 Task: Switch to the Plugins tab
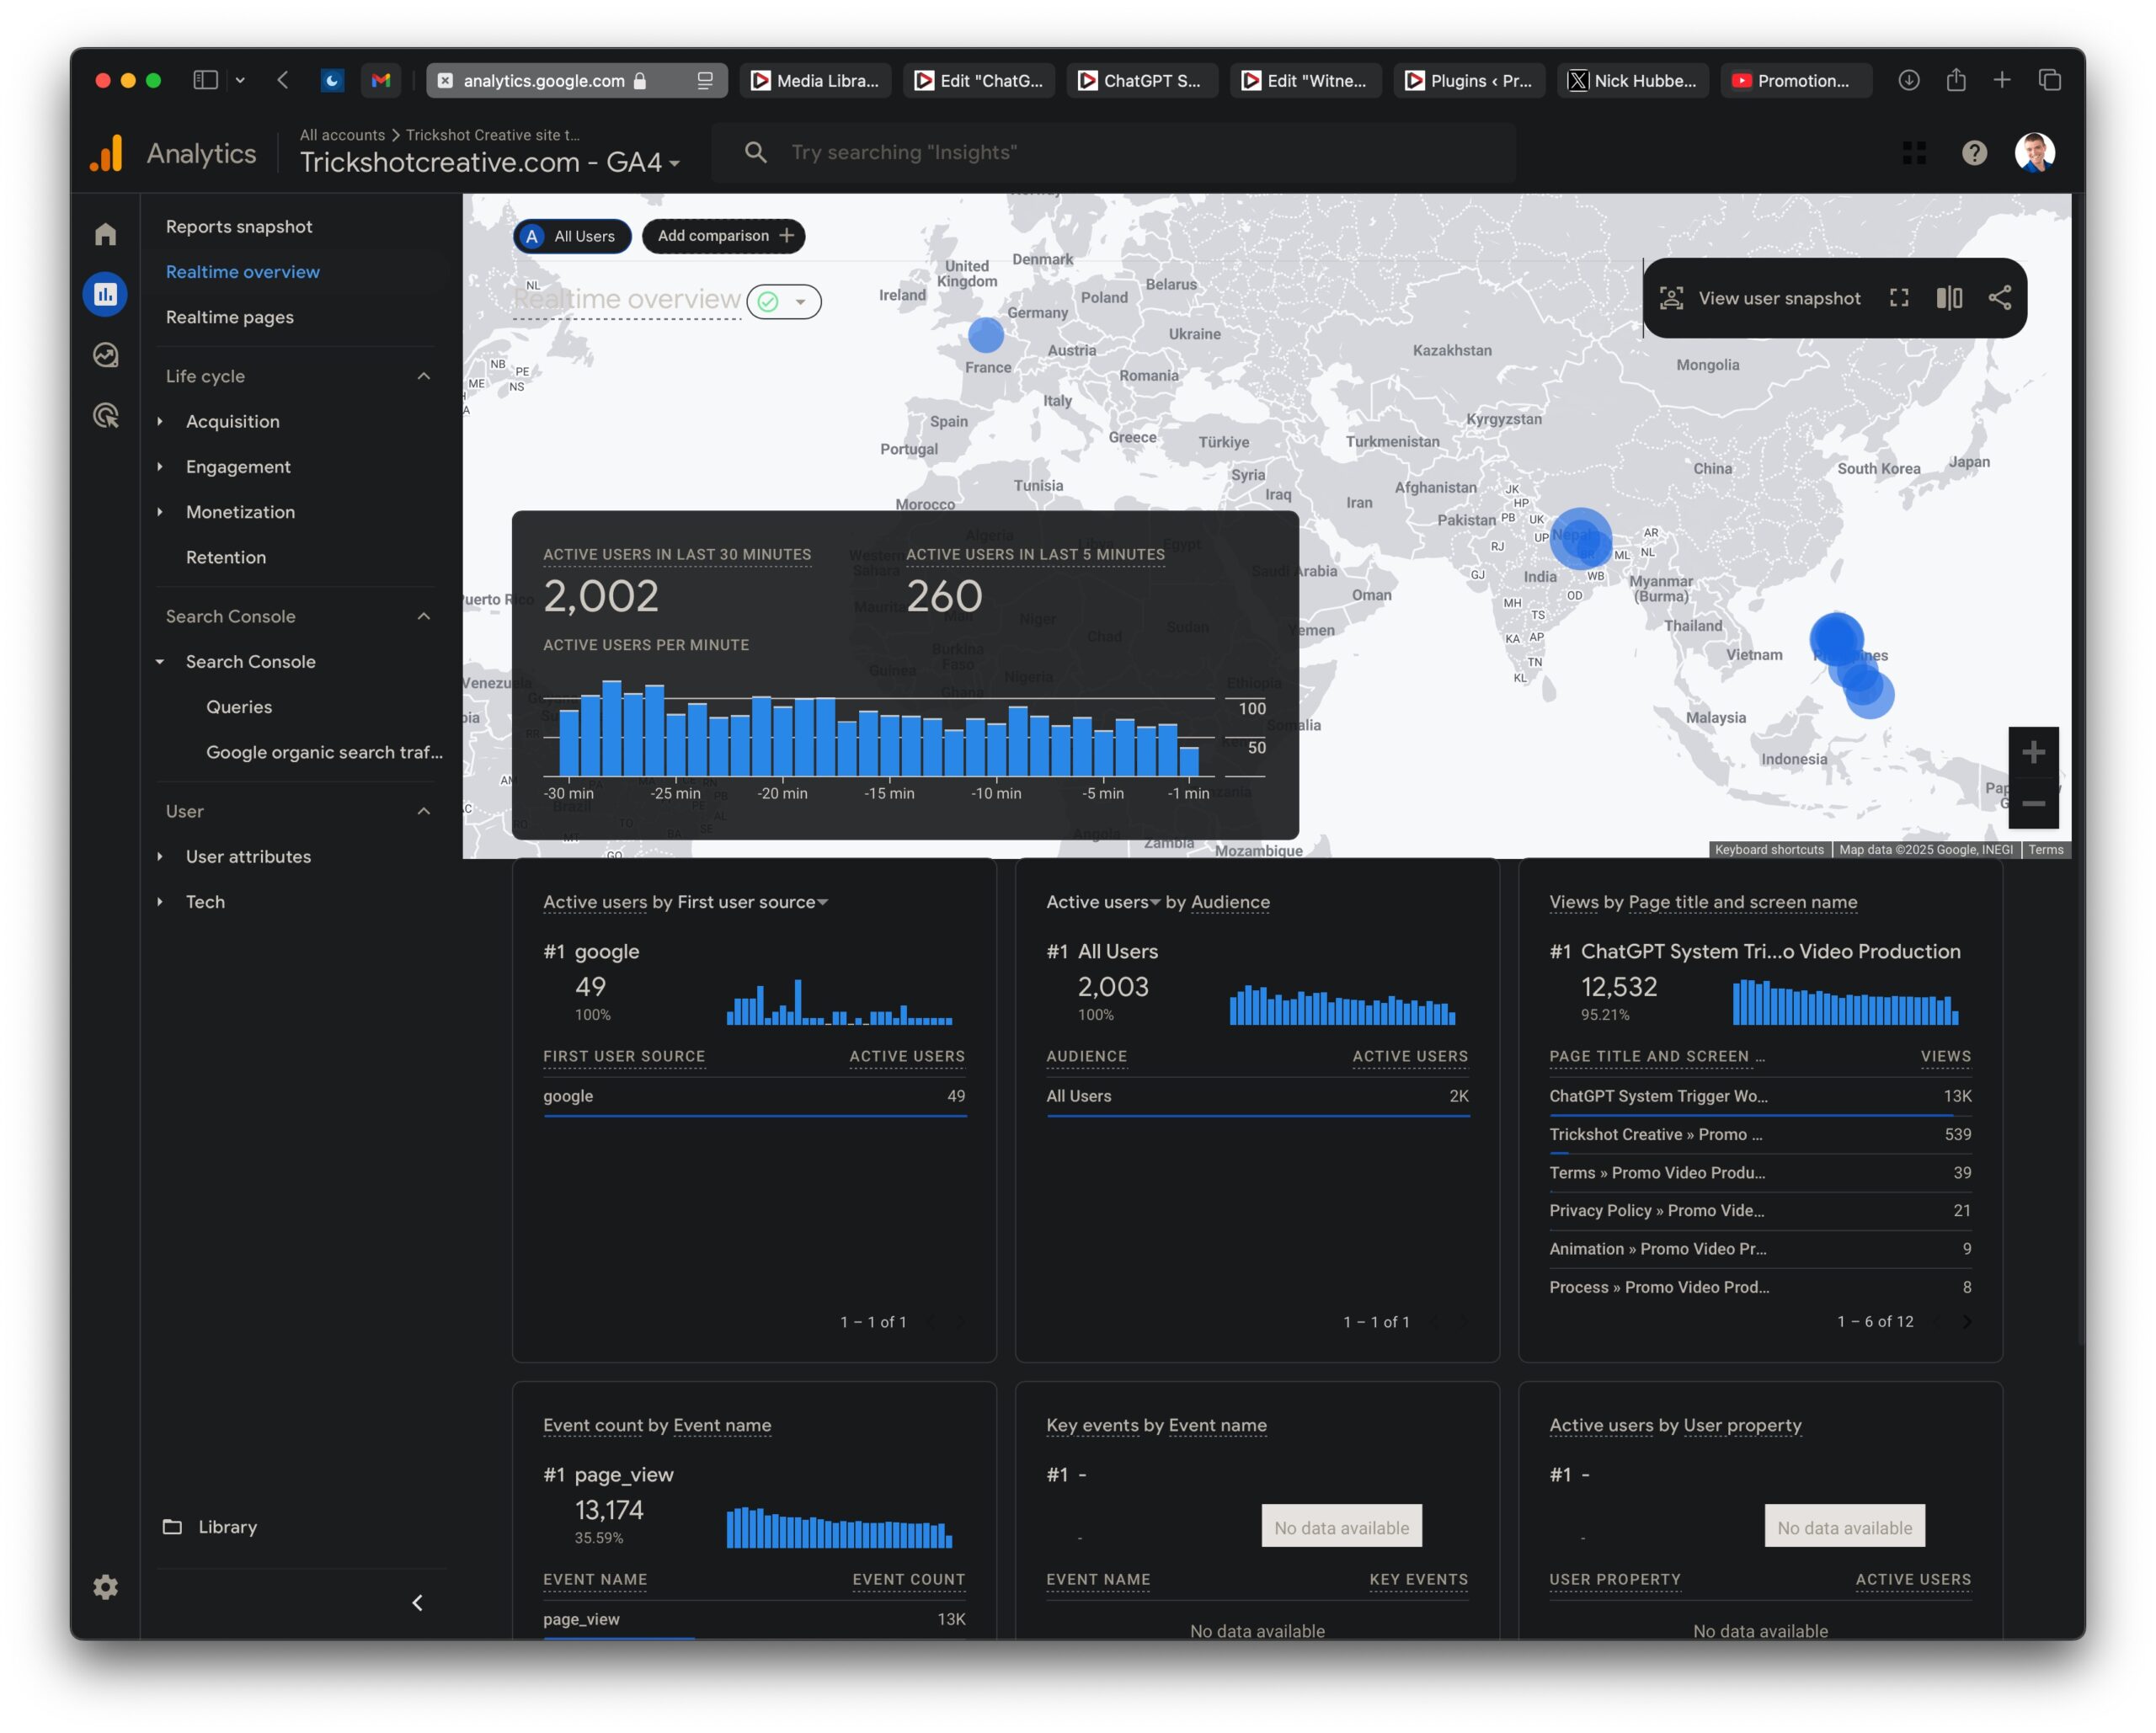1469,81
